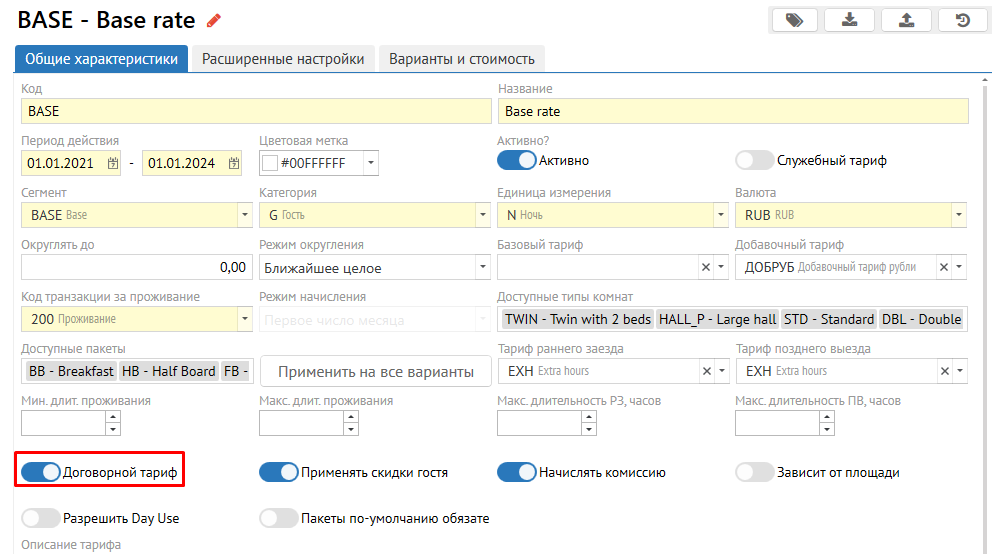Enable the Служебный тариф switch

coord(755,160)
